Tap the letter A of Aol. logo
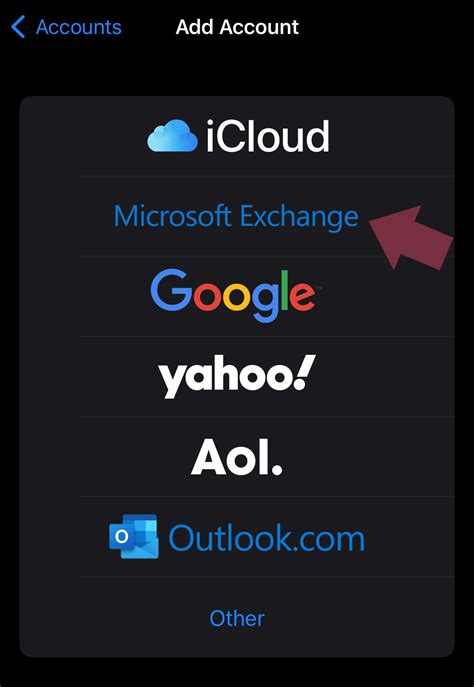Screen dimensions: 474x687 [x=209, y=457]
